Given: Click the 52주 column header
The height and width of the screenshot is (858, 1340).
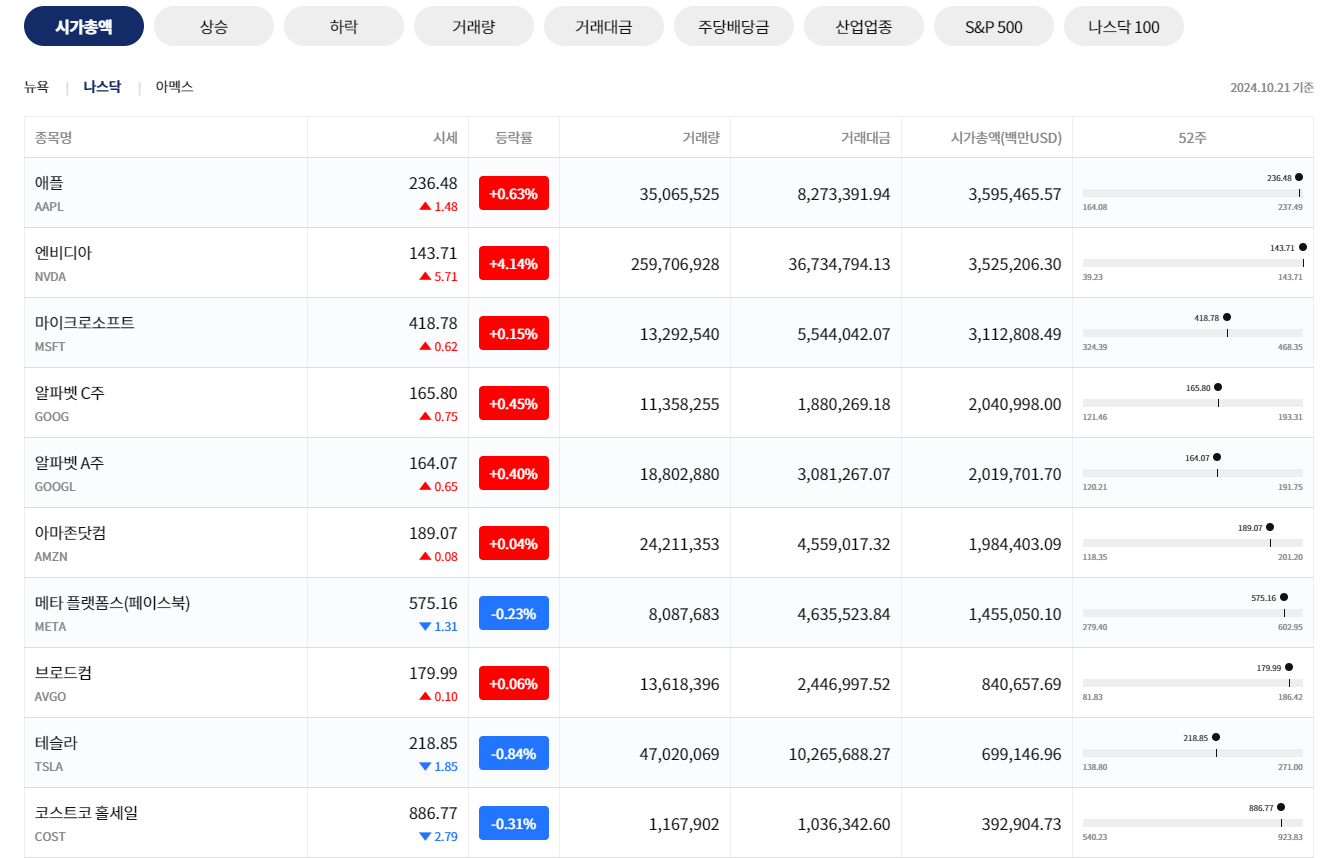Looking at the screenshot, I should (1193, 138).
